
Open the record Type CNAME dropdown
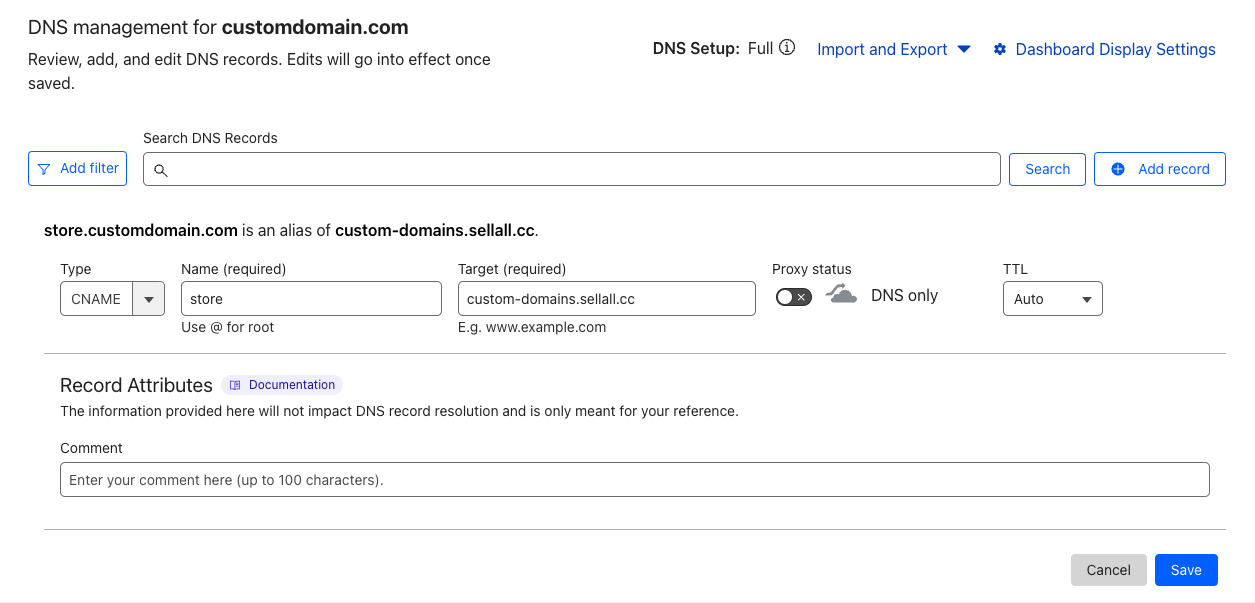click(x=149, y=299)
